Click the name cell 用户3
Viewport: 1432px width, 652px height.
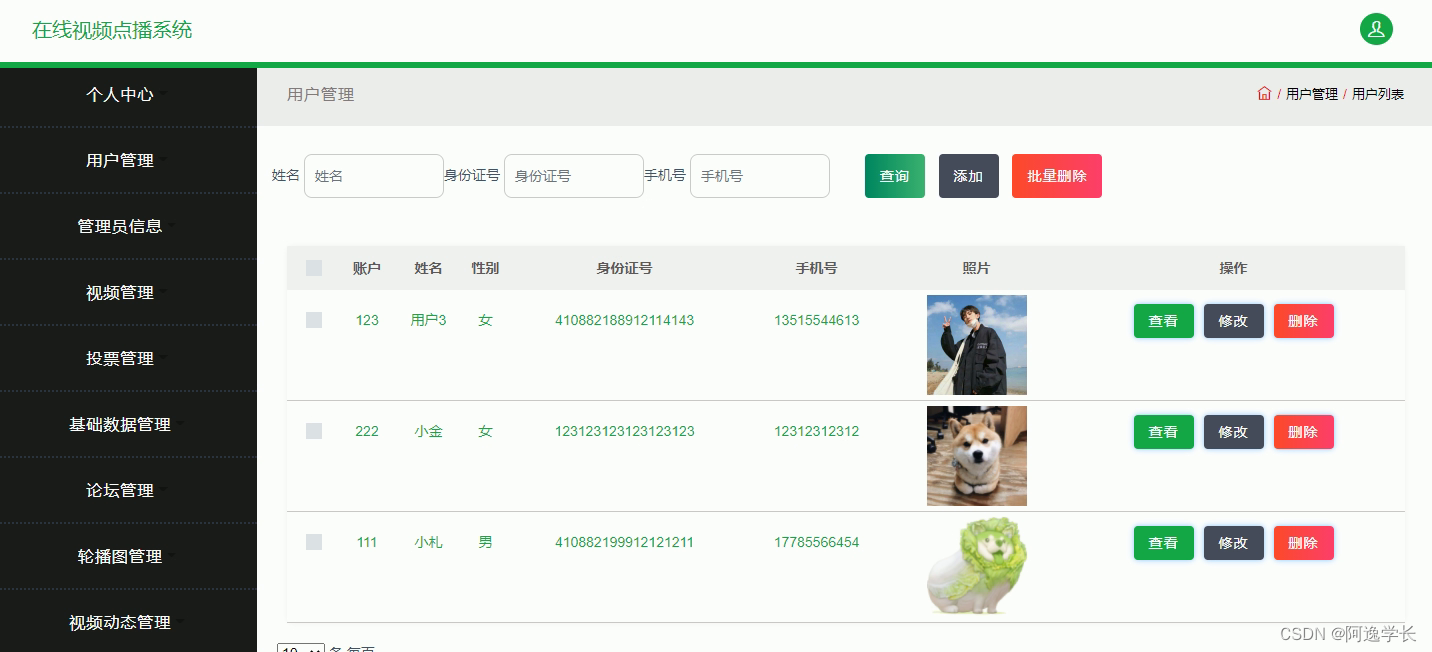pos(429,320)
